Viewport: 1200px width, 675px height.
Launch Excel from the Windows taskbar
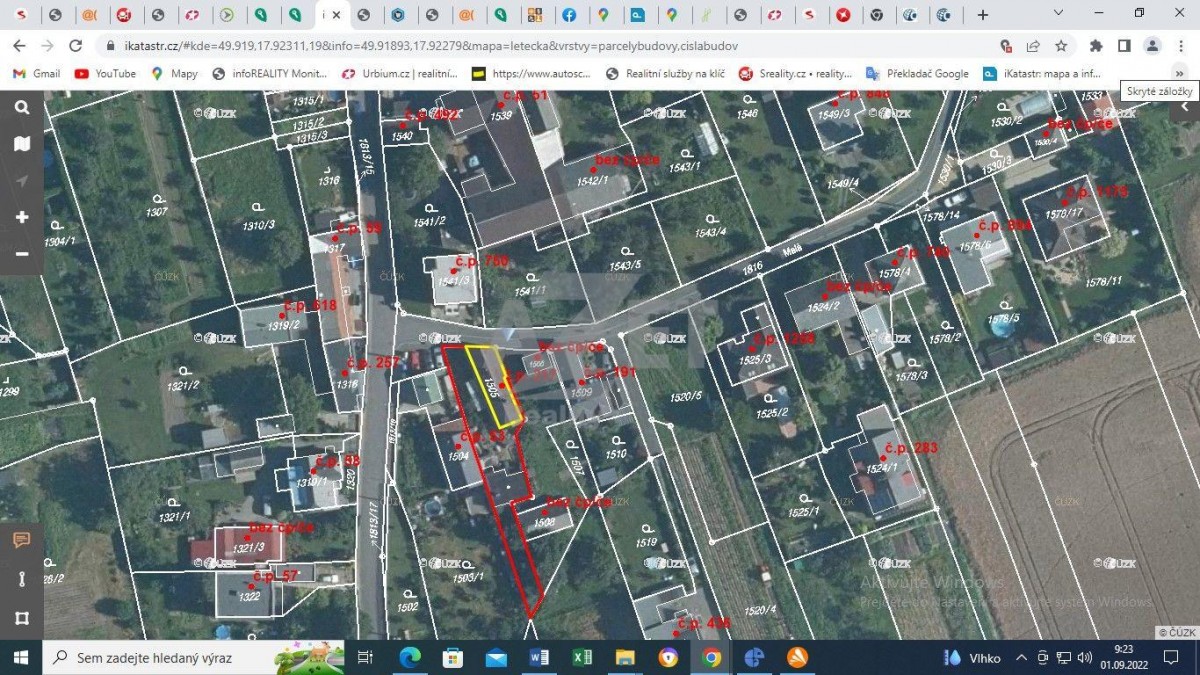[x=582, y=657]
